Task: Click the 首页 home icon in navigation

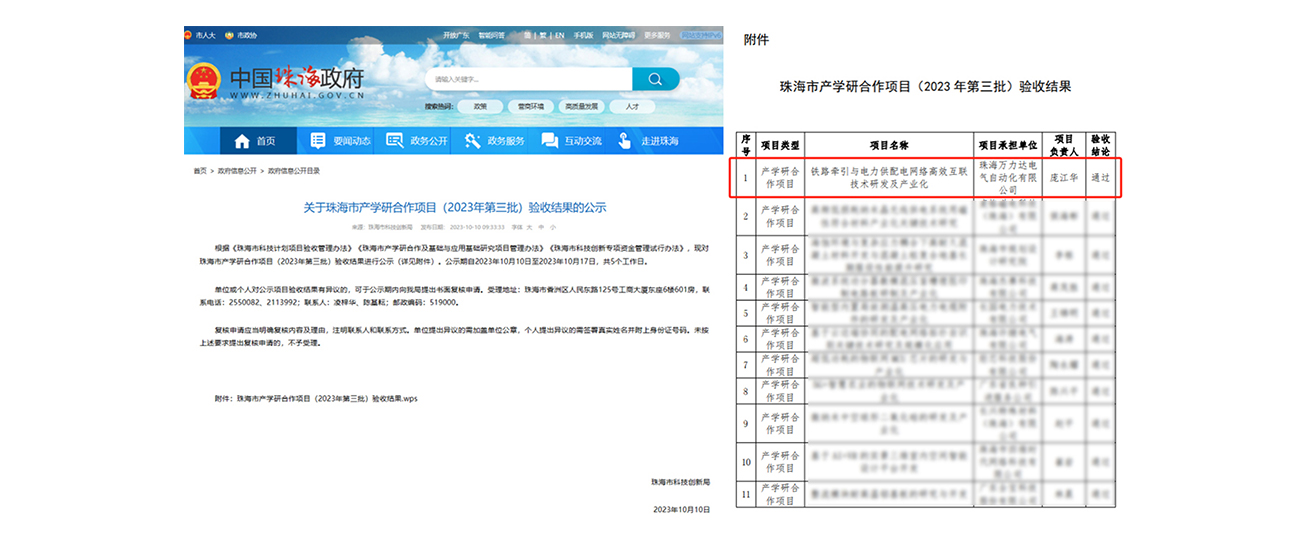Action: pos(241,141)
